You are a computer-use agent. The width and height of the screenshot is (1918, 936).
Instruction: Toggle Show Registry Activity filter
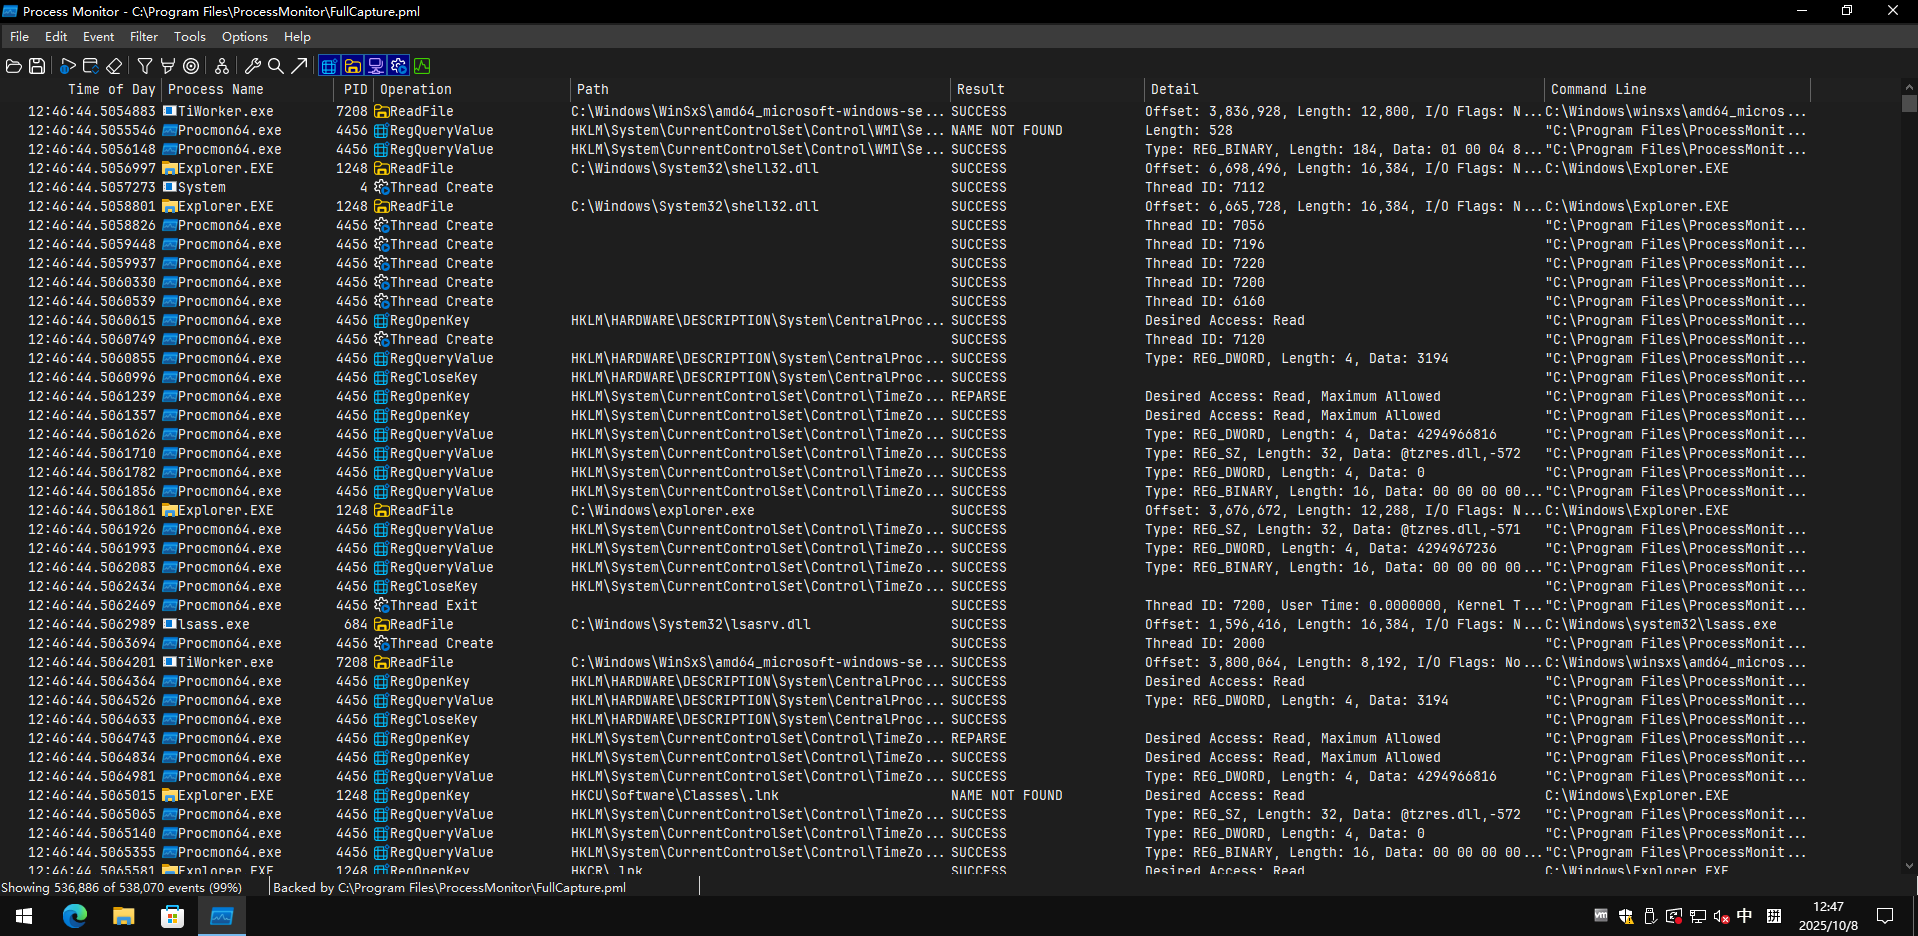point(329,66)
